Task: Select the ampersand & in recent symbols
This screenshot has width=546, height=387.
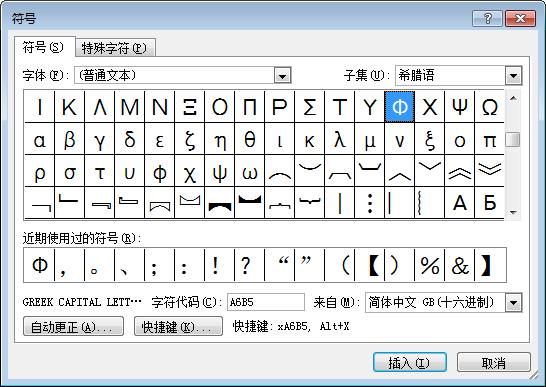Action: click(x=460, y=265)
